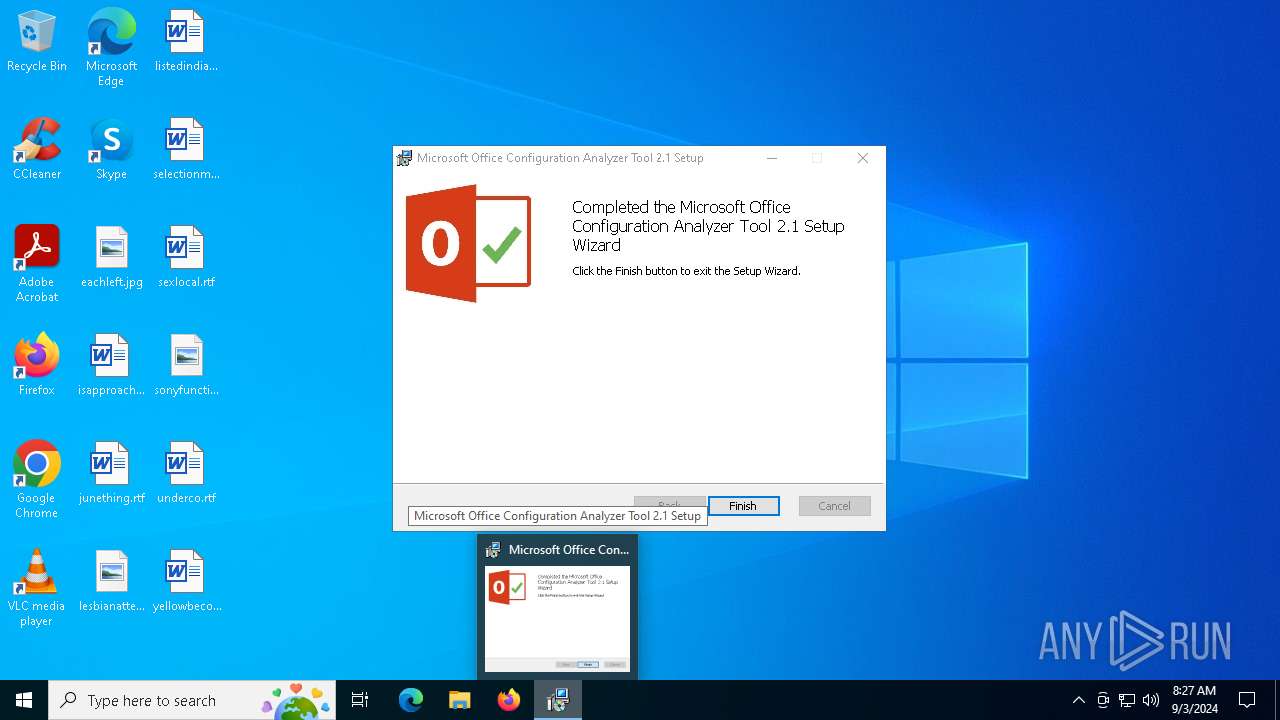This screenshot has height=720, width=1280.
Task: Open Skype desktop shortcut
Action: point(111,150)
